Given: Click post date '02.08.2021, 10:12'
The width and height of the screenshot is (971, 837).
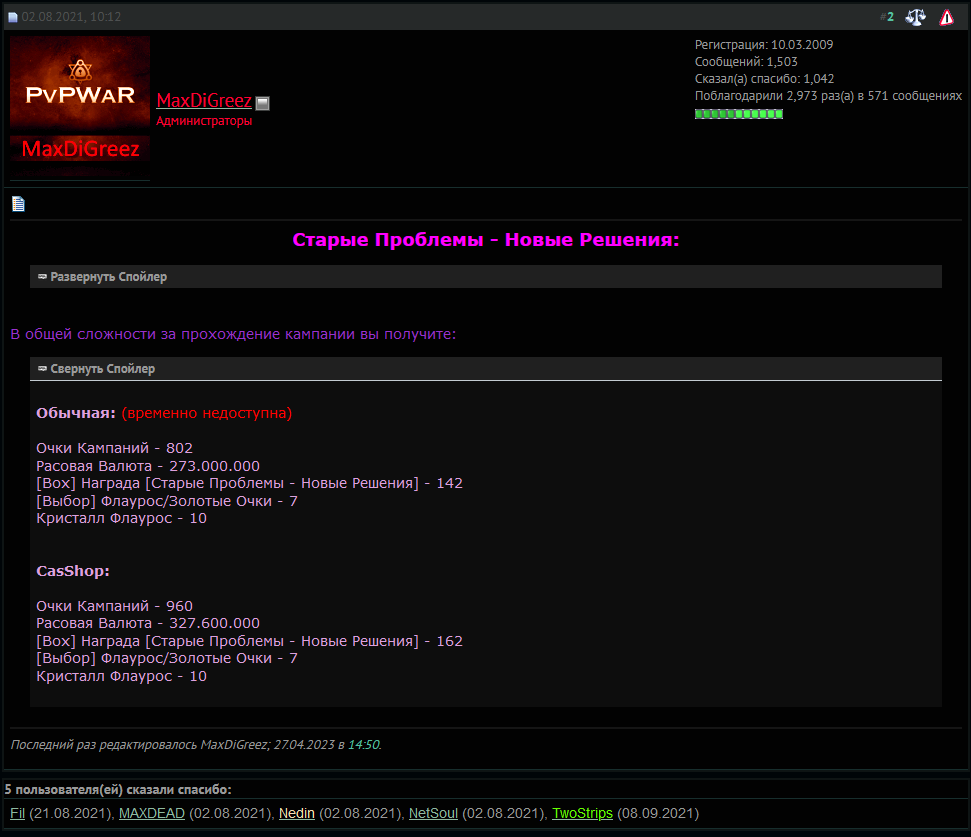Looking at the screenshot, I should click(71, 17).
